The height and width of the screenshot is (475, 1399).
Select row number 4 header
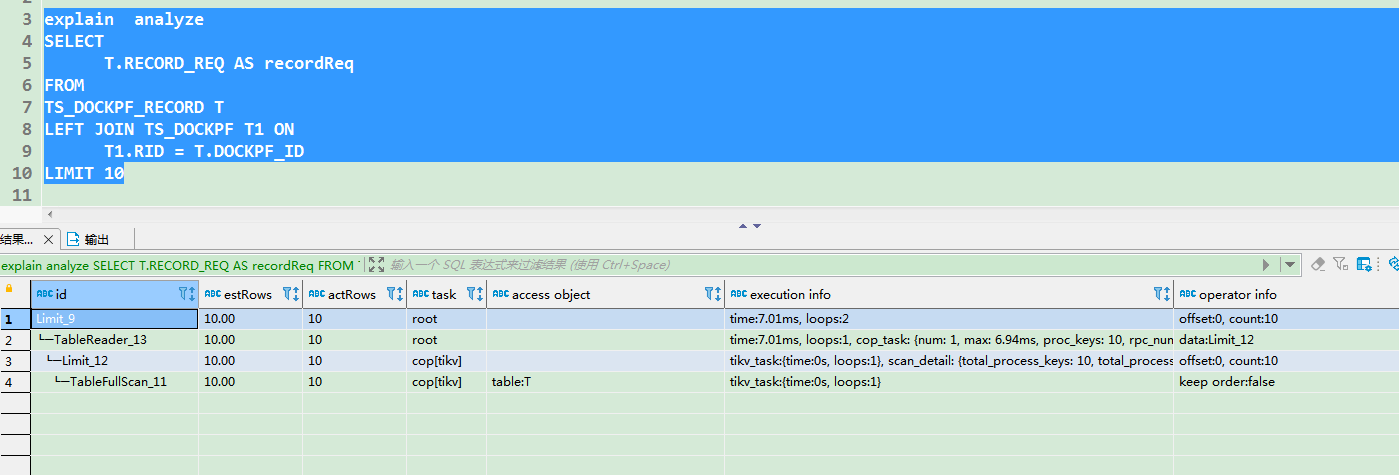15,382
